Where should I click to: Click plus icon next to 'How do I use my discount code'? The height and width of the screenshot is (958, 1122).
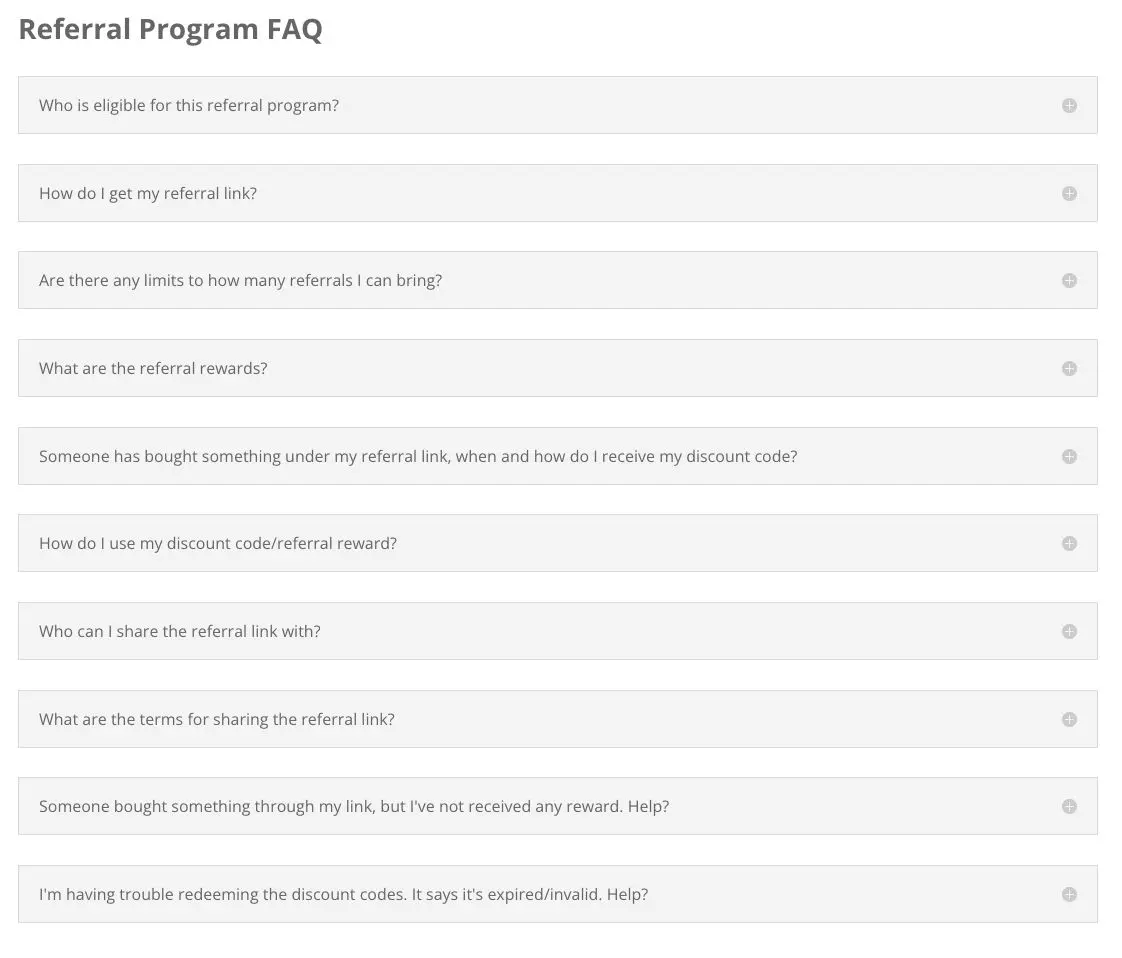coord(1069,544)
